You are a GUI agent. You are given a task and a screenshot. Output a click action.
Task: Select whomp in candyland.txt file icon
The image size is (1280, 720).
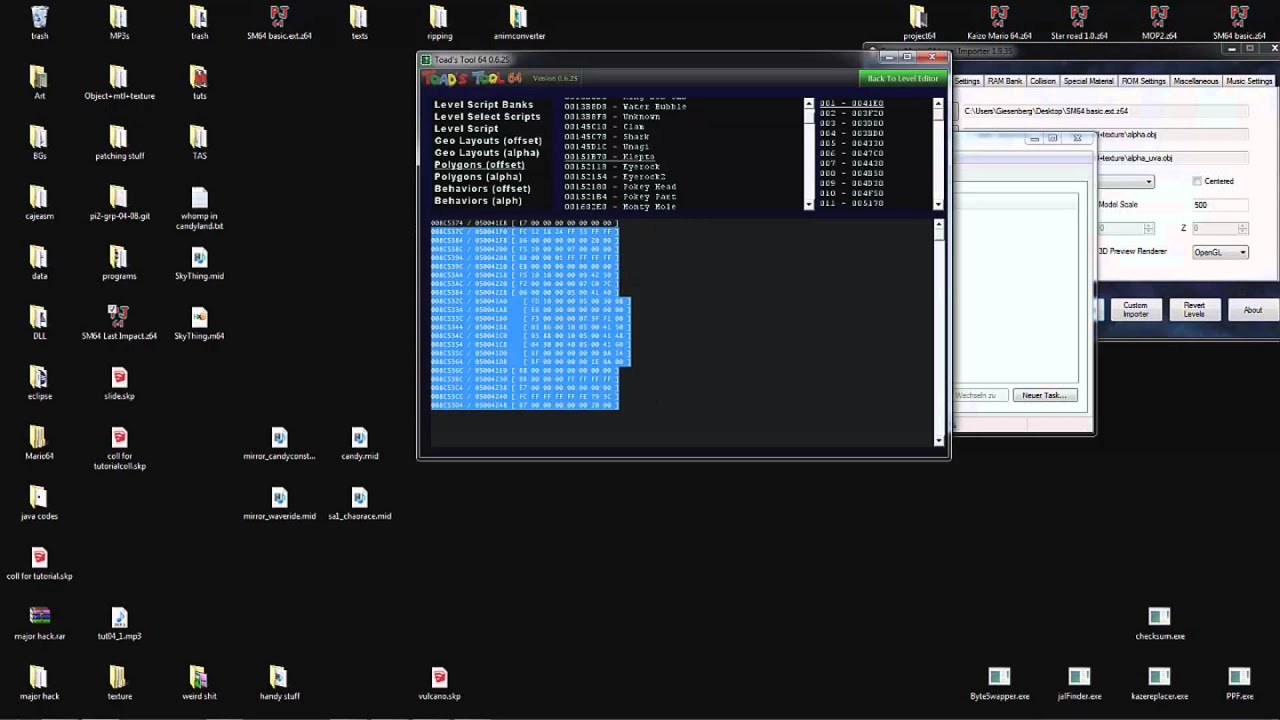tap(199, 197)
